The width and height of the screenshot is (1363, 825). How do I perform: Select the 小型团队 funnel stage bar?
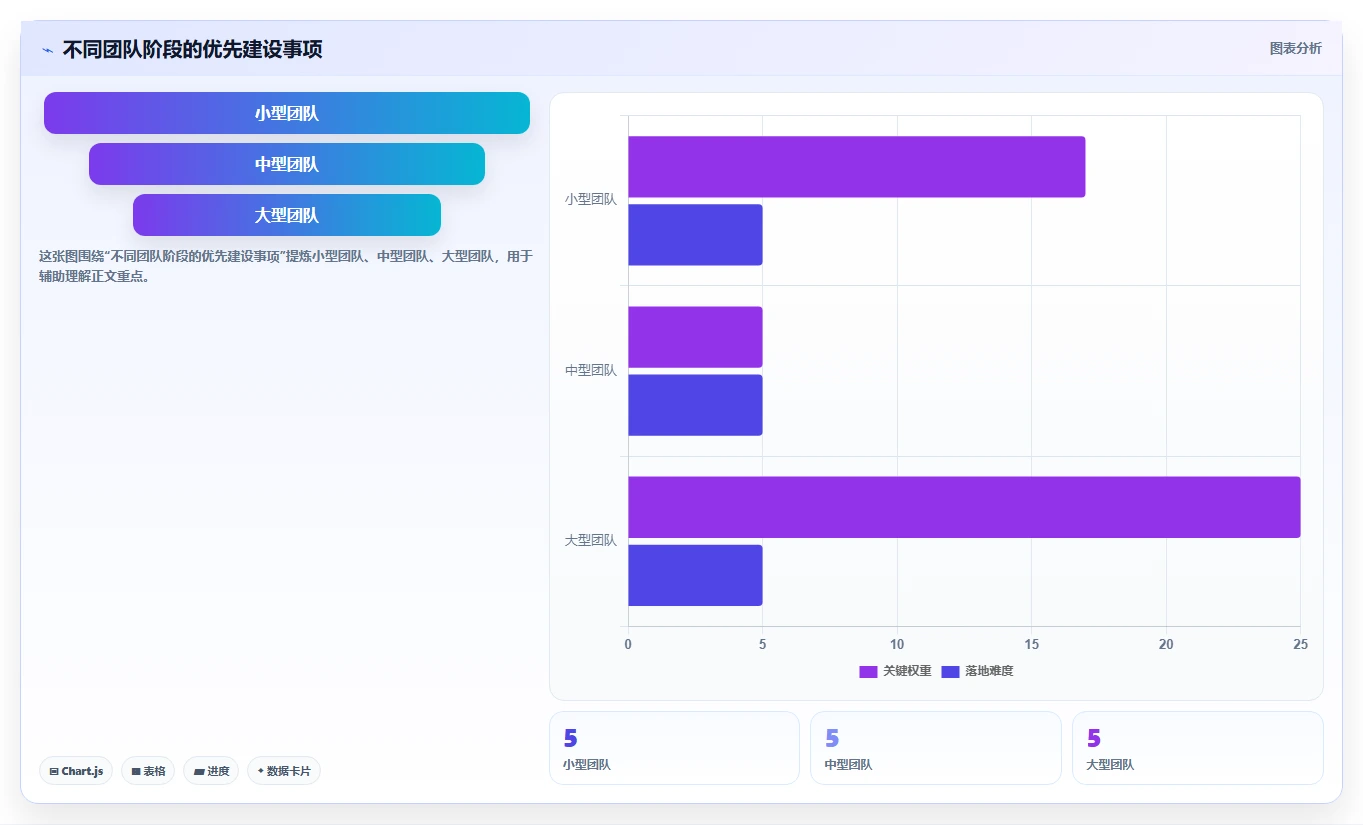[287, 113]
